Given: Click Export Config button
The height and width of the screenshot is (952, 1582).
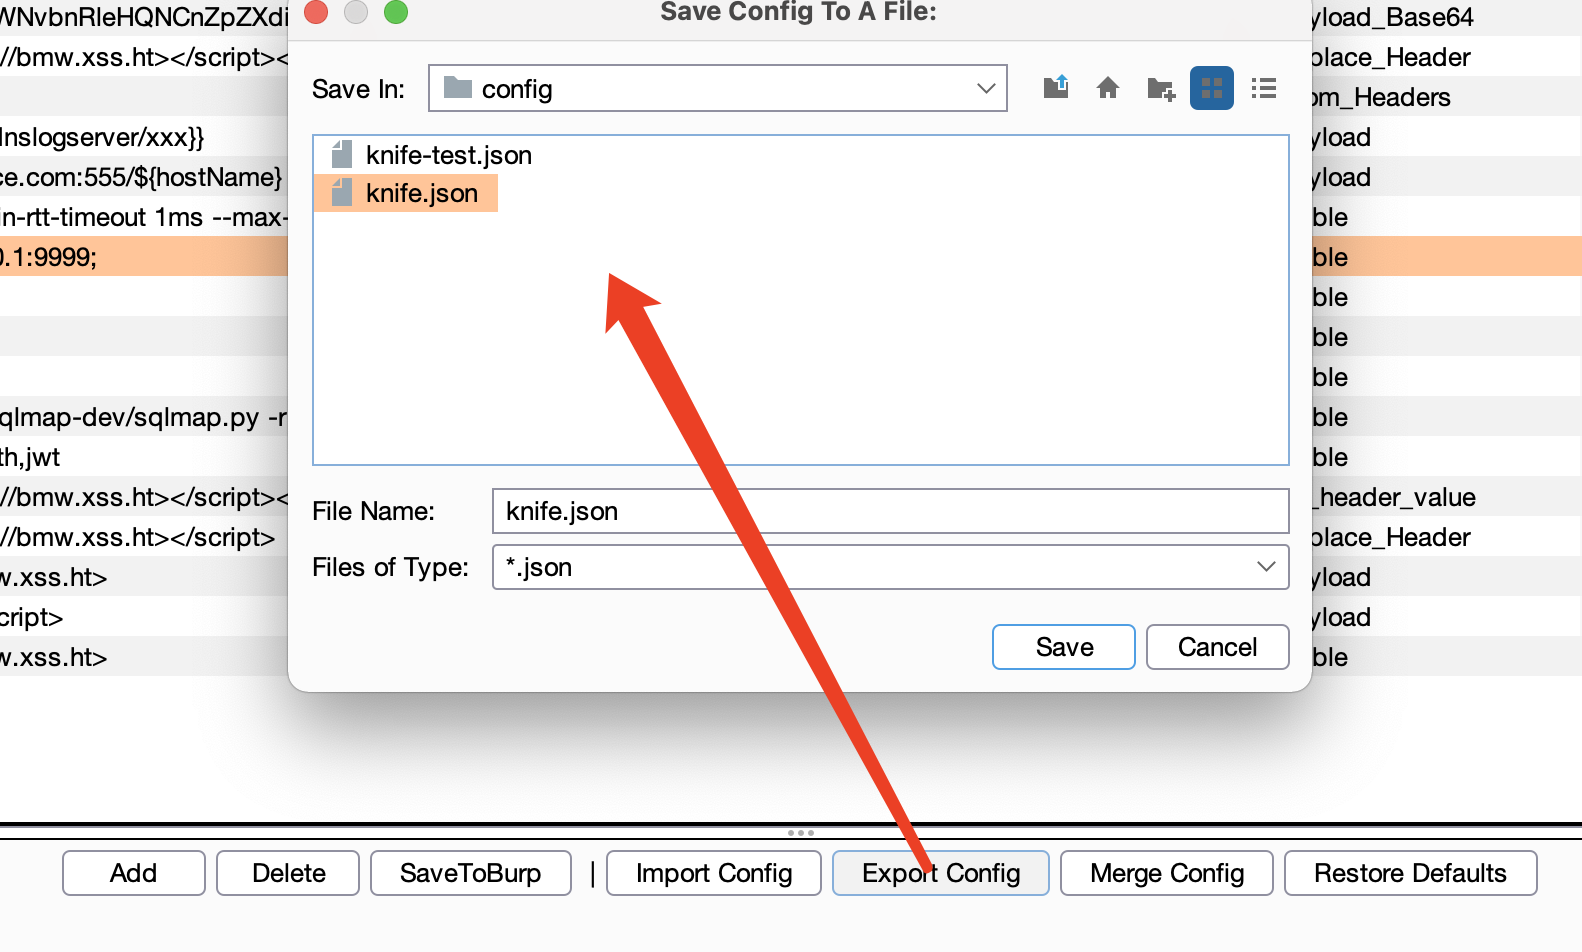Looking at the screenshot, I should pos(940,873).
